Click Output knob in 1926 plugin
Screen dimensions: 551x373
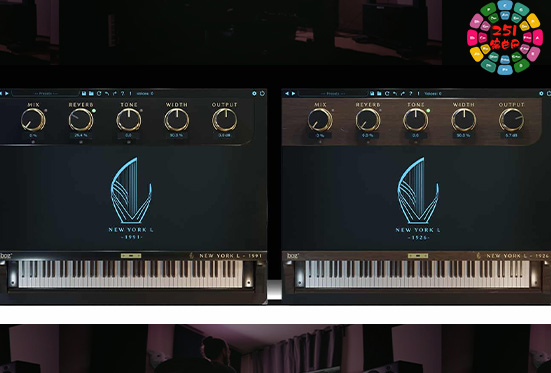[511, 120]
